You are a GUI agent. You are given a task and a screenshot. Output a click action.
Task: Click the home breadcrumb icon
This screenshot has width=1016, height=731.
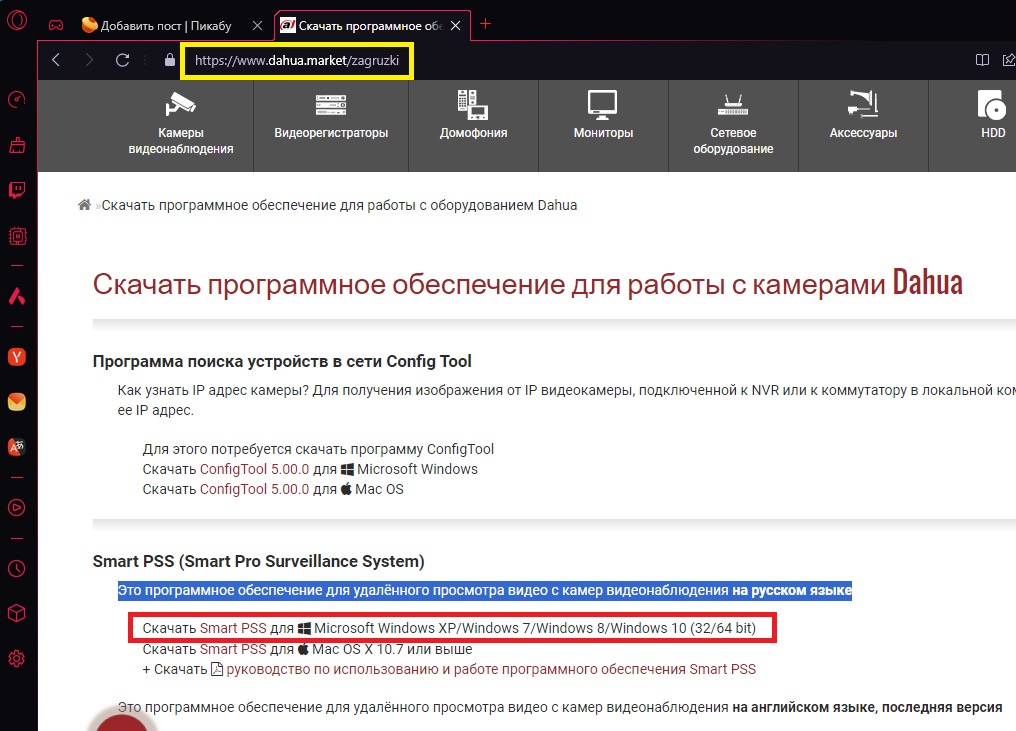(84, 205)
